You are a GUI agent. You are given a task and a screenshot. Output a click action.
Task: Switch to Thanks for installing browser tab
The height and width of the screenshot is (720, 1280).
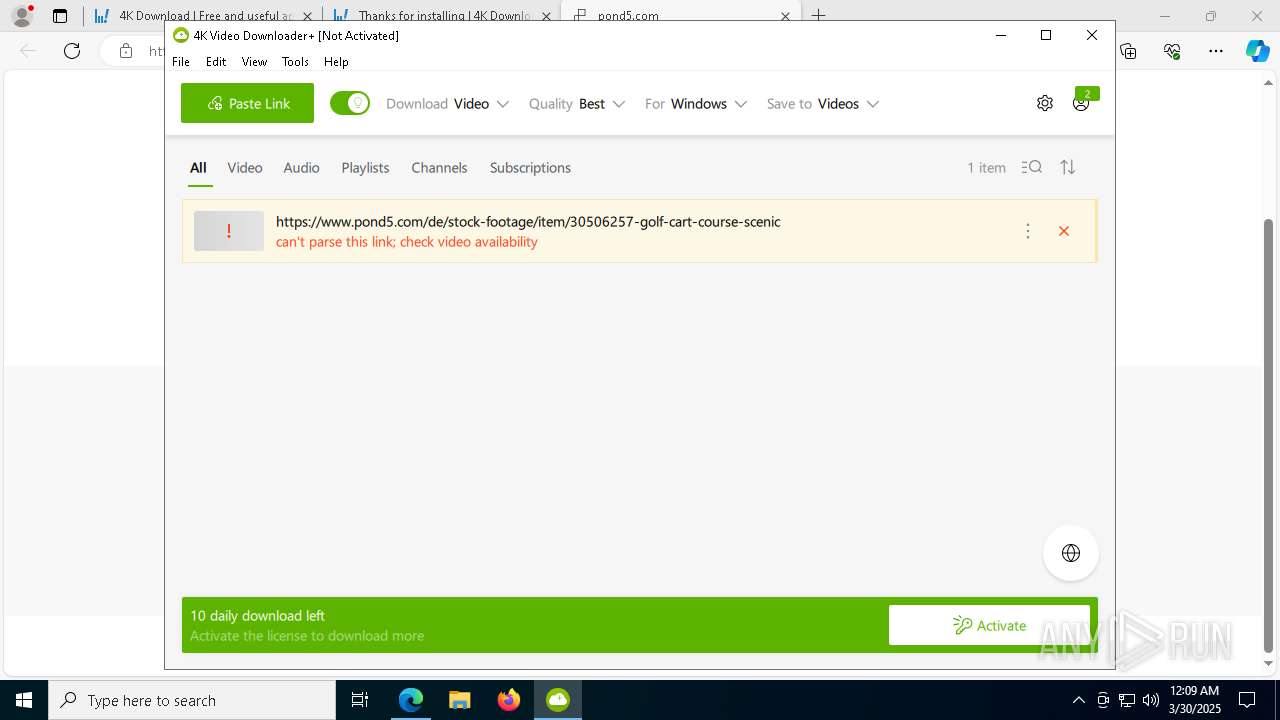pyautogui.click(x=444, y=16)
